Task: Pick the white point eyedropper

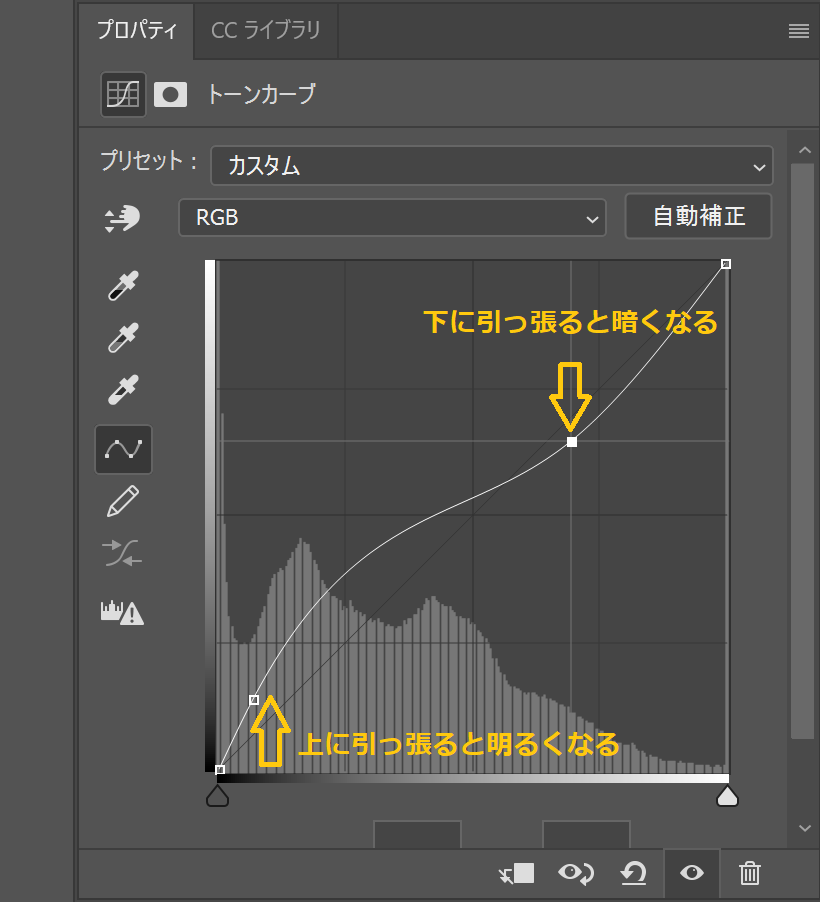Action: tap(123, 389)
